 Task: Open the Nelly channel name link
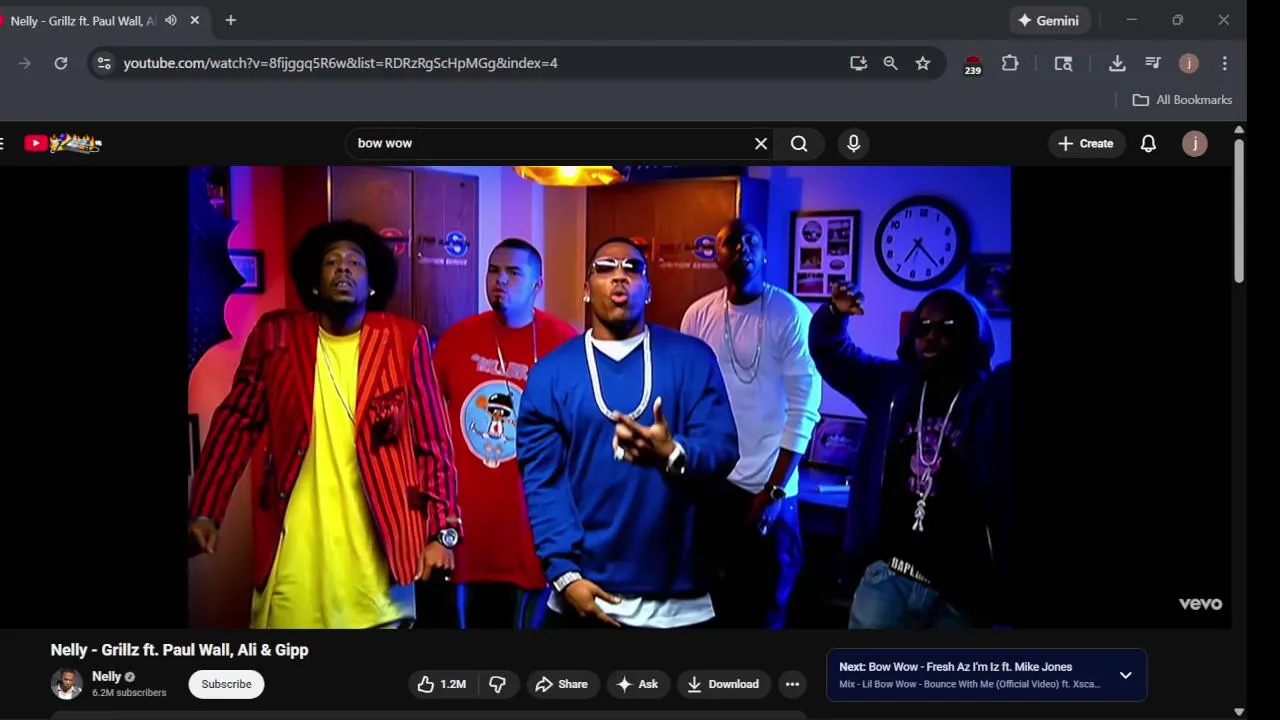(x=106, y=677)
